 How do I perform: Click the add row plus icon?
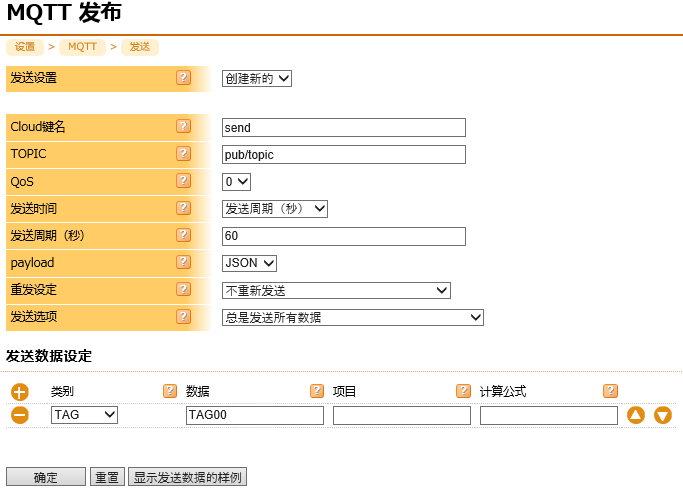(20, 392)
